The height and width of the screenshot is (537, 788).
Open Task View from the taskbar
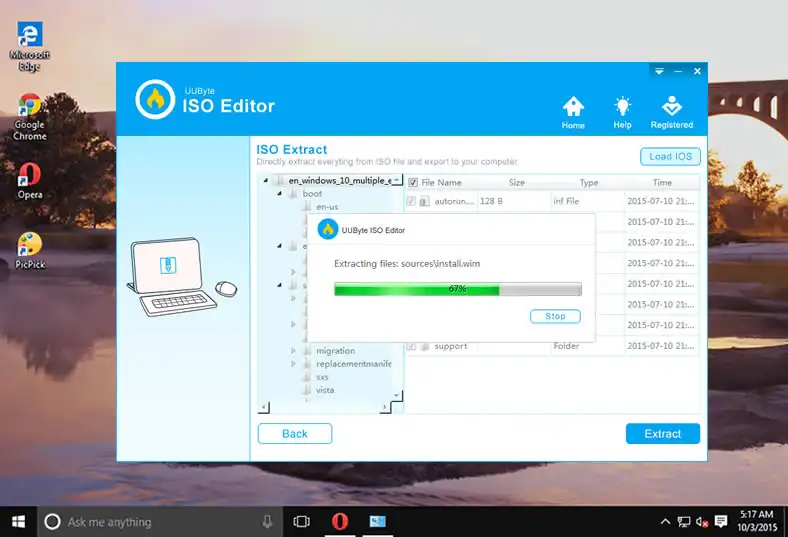[301, 522]
